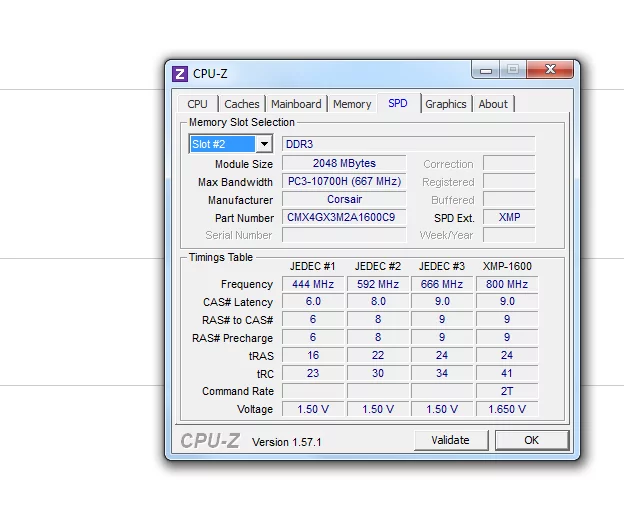Open the Mainboard tab
The image size is (624, 509).
pyautogui.click(x=296, y=104)
